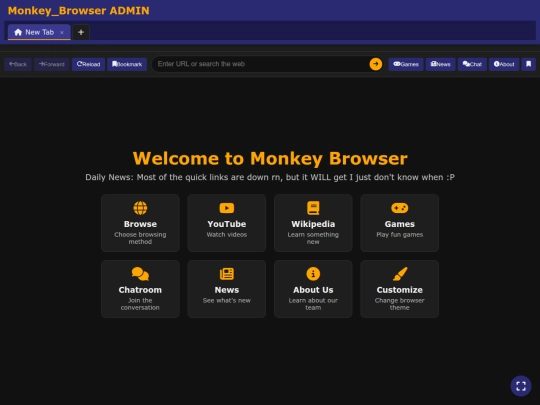Open Chat from the toolbar
Viewport: 540px width, 405px height.
coord(472,64)
